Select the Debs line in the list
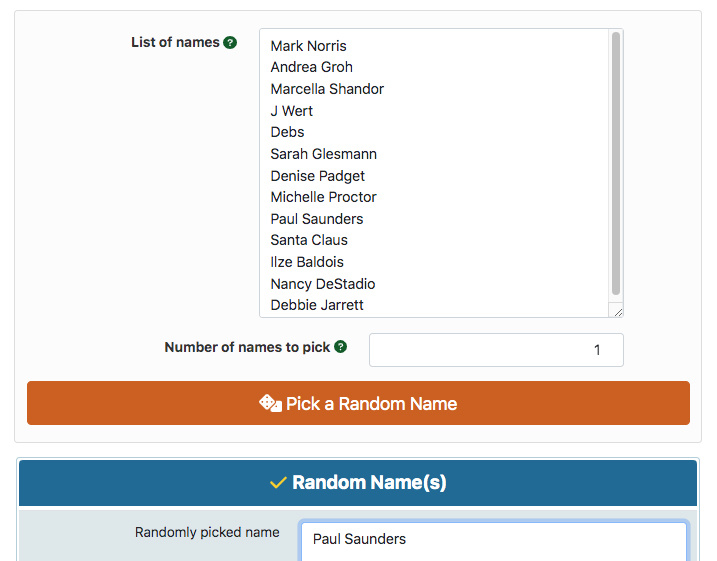Viewport: 717px width, 561px height. pos(287,132)
